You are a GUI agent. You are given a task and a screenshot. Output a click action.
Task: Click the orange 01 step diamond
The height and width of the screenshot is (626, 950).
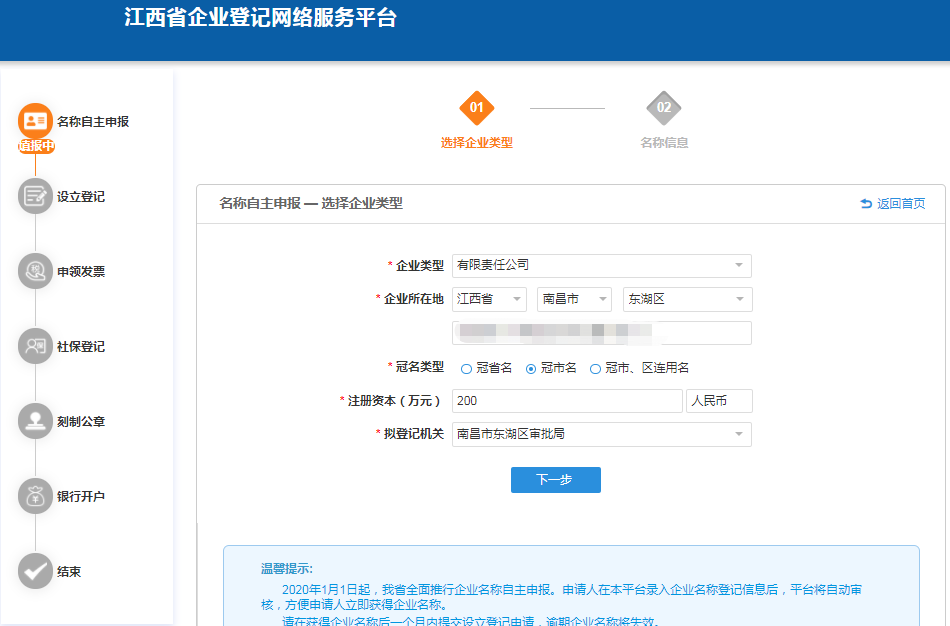[477, 108]
